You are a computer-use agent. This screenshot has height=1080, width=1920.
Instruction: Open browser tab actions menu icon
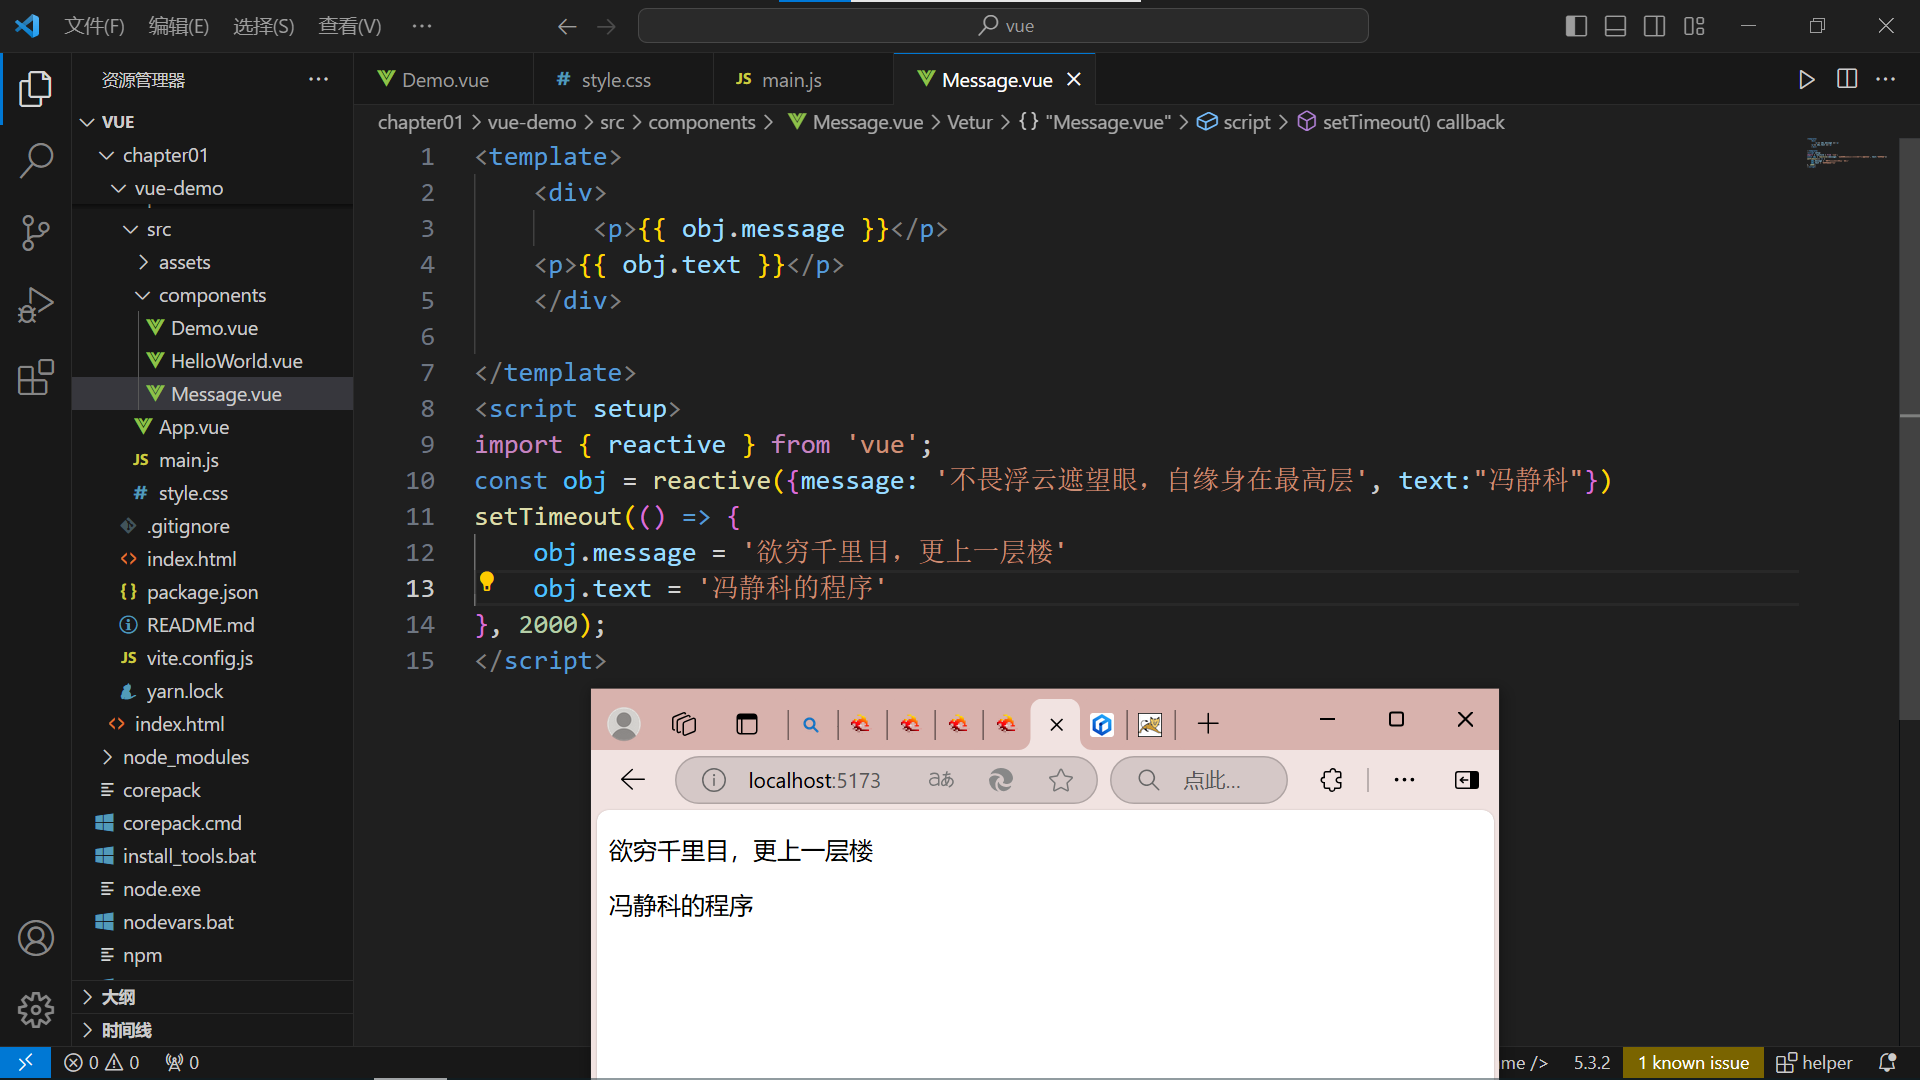point(747,724)
